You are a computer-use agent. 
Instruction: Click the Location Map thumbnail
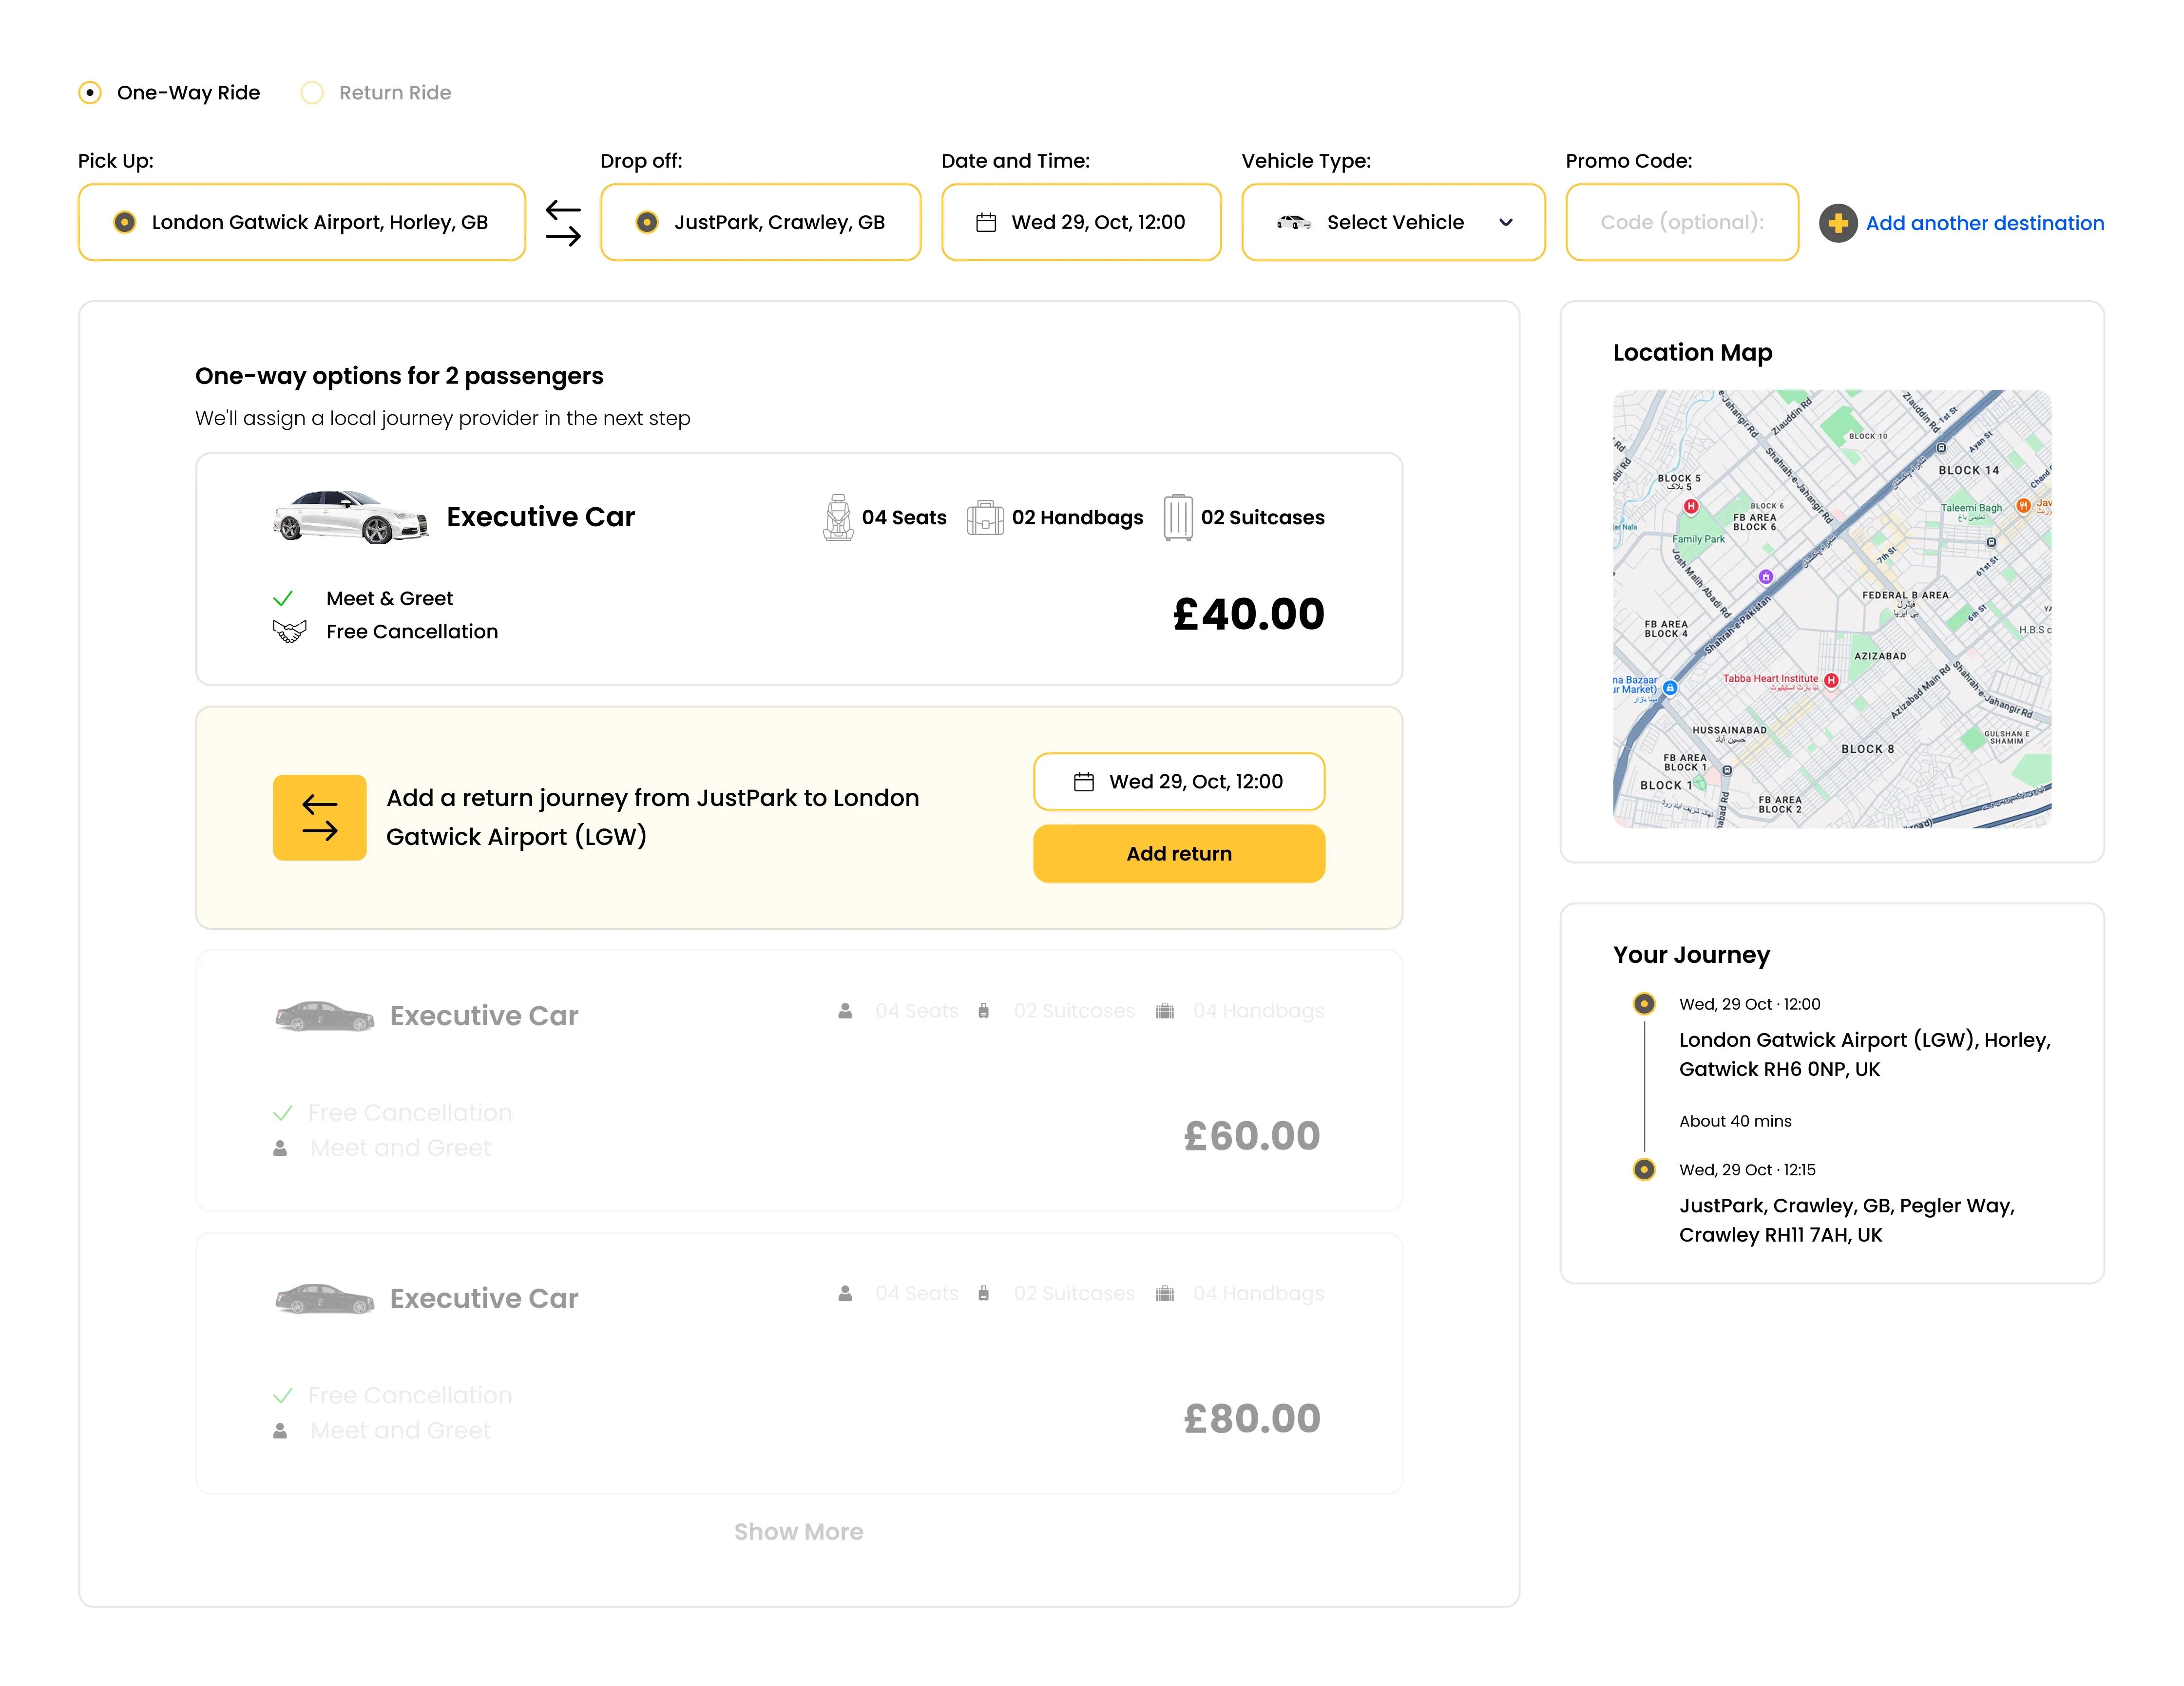(1831, 608)
